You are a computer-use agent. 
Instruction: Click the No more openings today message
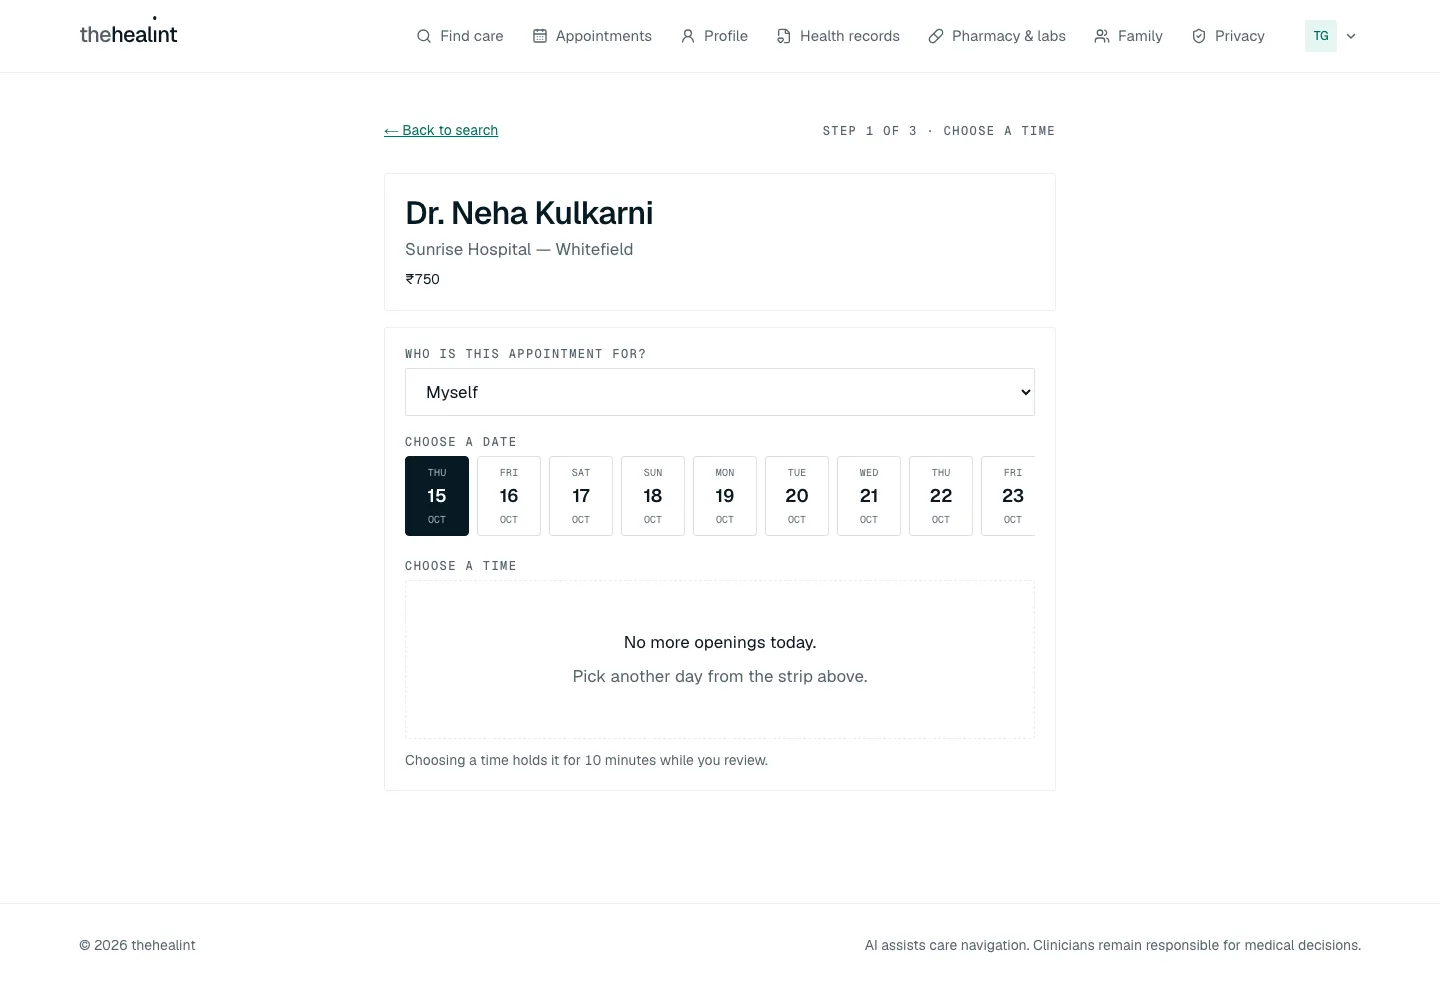click(x=720, y=642)
